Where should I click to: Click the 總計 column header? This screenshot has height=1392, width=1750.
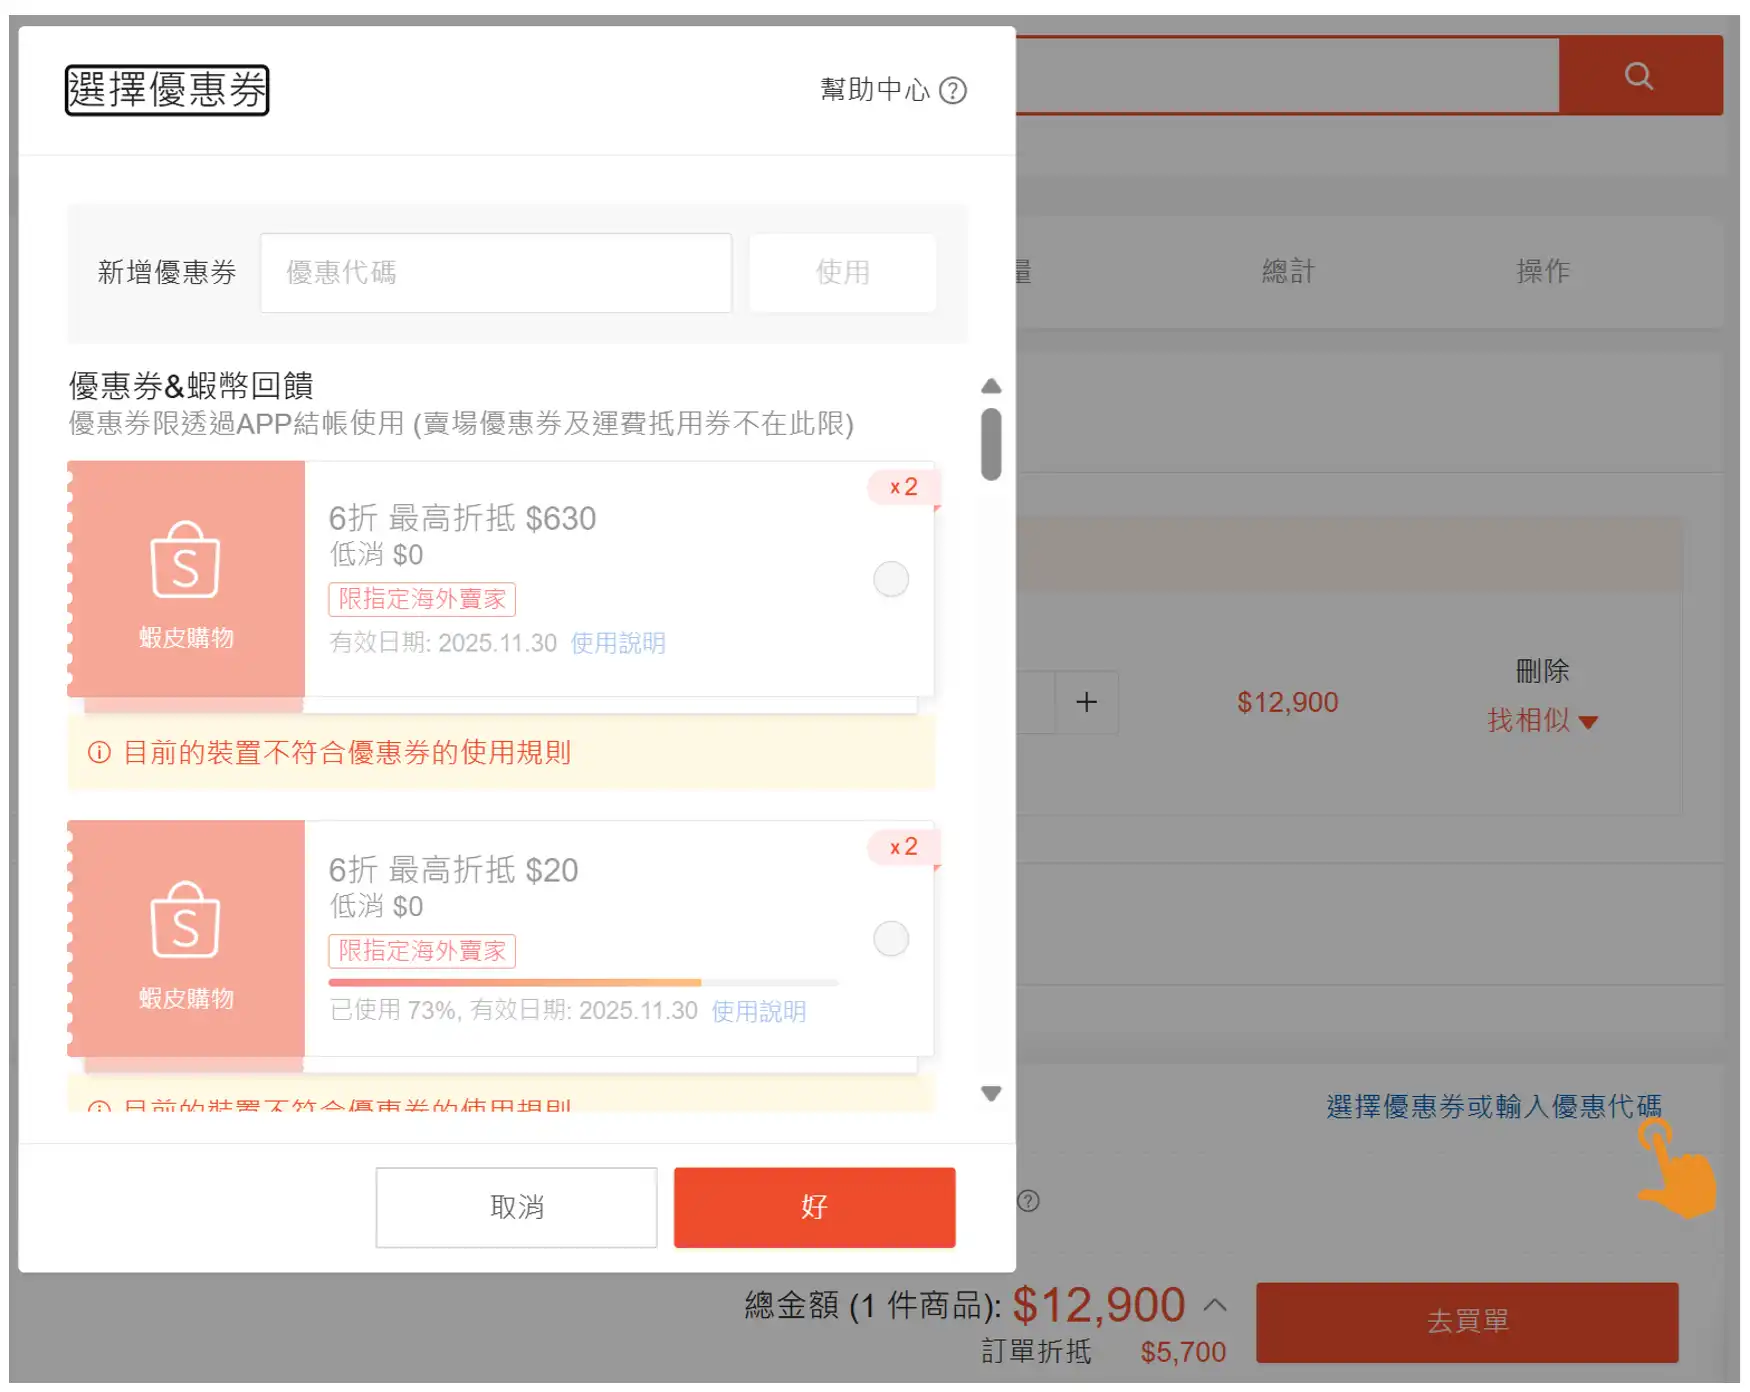[1288, 271]
